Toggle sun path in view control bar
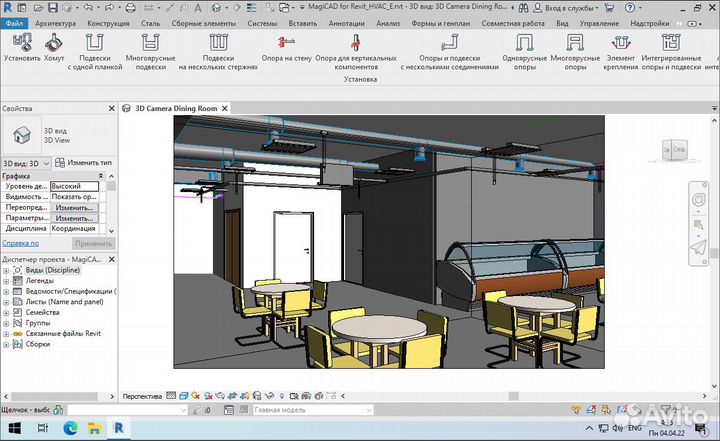The image size is (720, 441). (x=196, y=396)
